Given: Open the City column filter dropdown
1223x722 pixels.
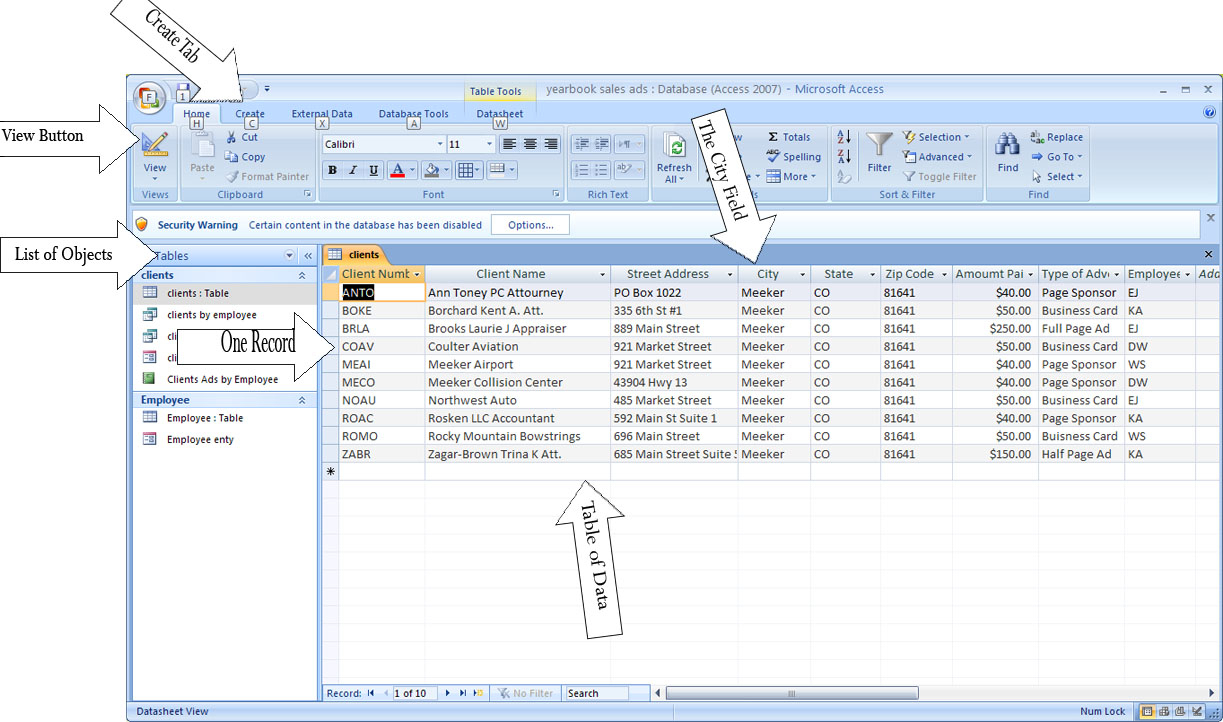Looking at the screenshot, I should point(802,275).
